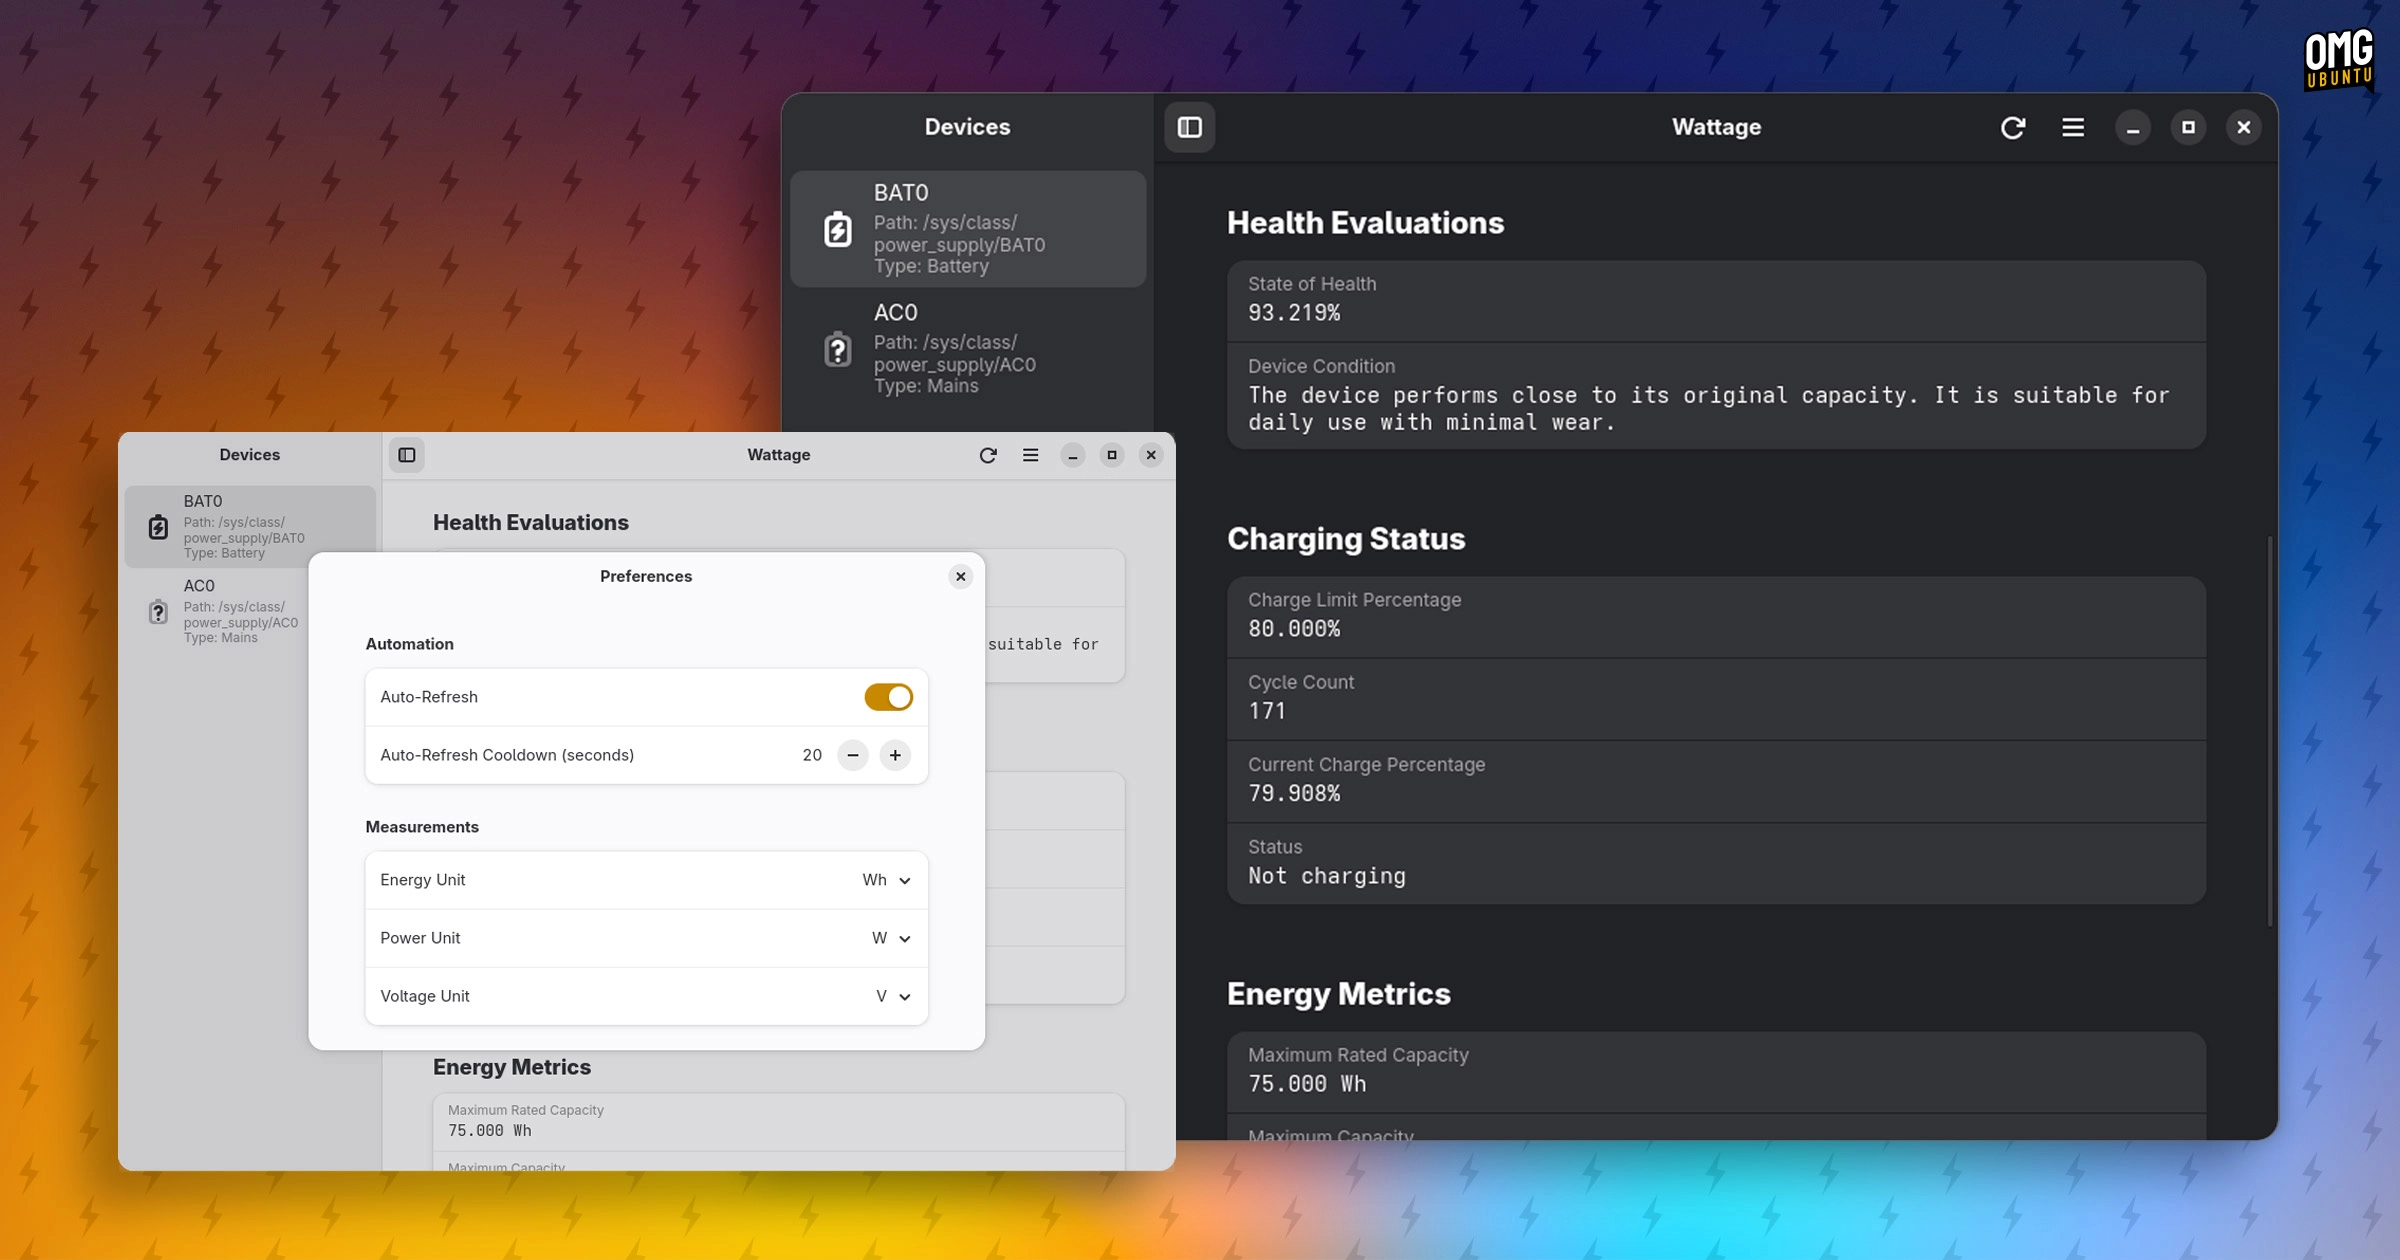
Task: Toggle the sidebar in the dark Wattage window
Action: [1190, 127]
